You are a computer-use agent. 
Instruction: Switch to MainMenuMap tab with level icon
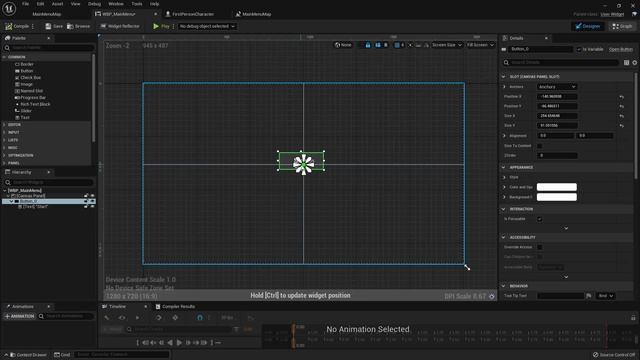pos(253,14)
